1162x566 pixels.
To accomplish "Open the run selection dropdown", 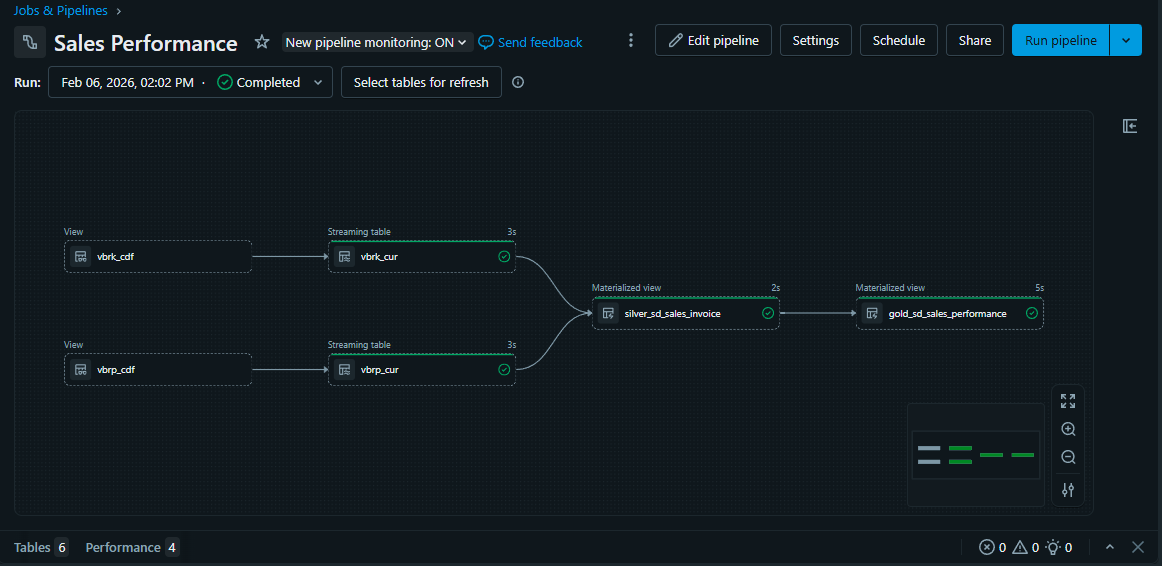I will [x=190, y=83].
